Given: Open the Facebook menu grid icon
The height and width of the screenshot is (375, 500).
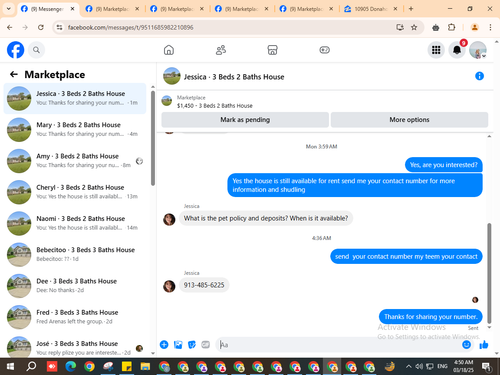Looking at the screenshot, I should click(436, 50).
